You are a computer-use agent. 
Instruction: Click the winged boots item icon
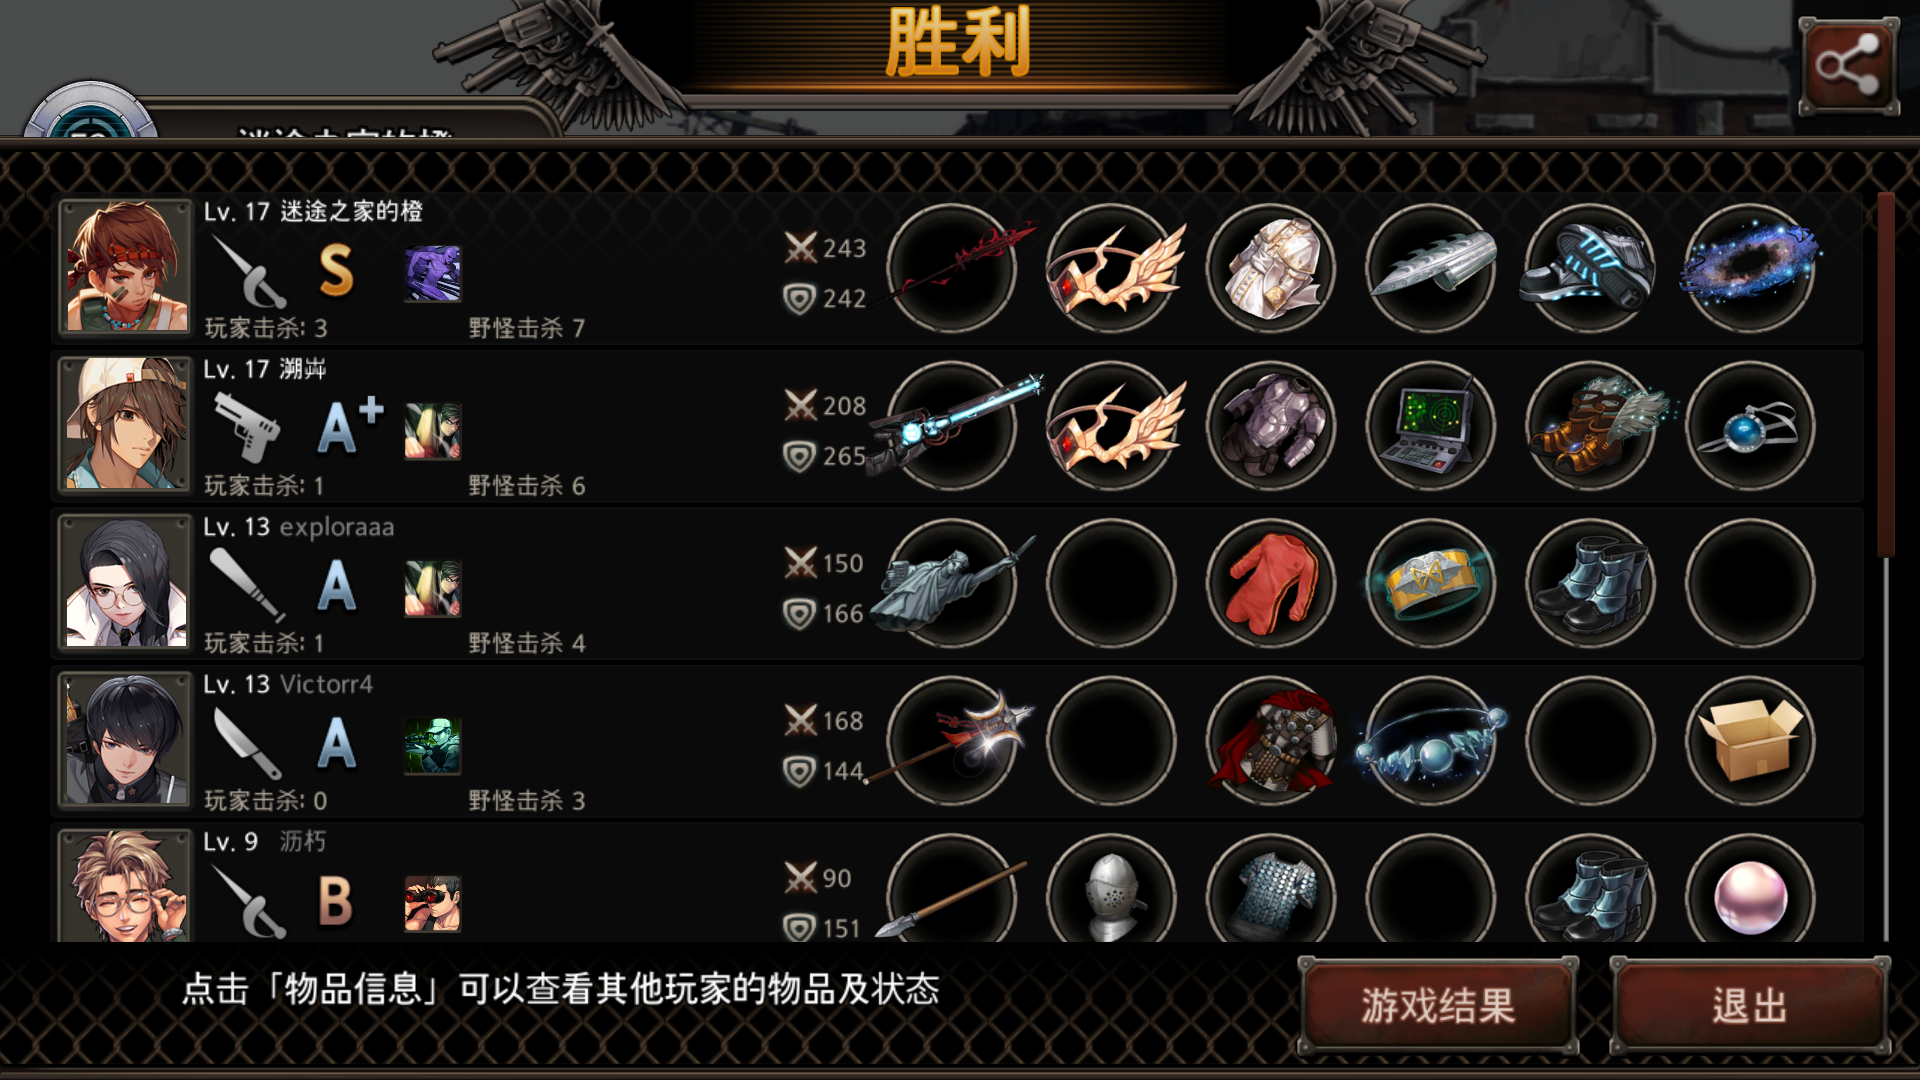click(x=1590, y=426)
